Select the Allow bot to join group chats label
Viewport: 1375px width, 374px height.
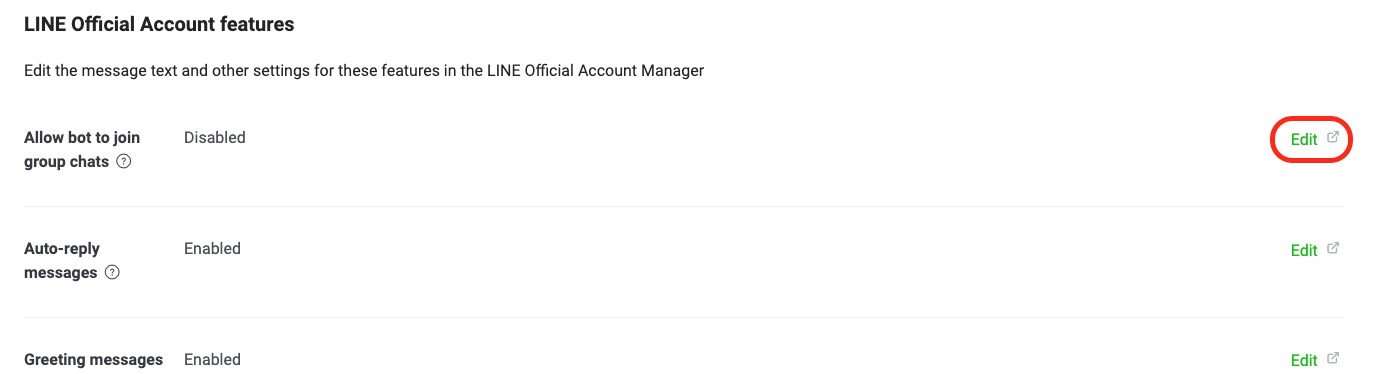click(82, 150)
